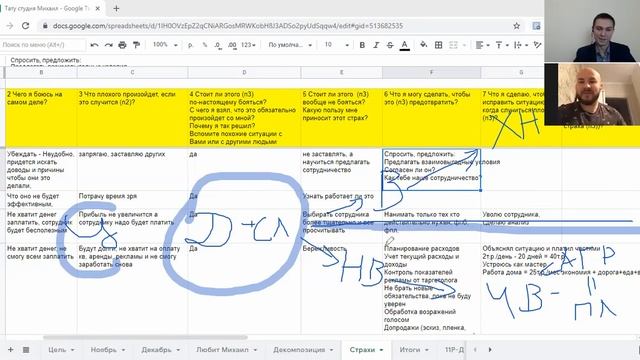Select cell 'Уволю сотрудника'
This screenshot has height=360, width=640.
[x=521, y=226]
